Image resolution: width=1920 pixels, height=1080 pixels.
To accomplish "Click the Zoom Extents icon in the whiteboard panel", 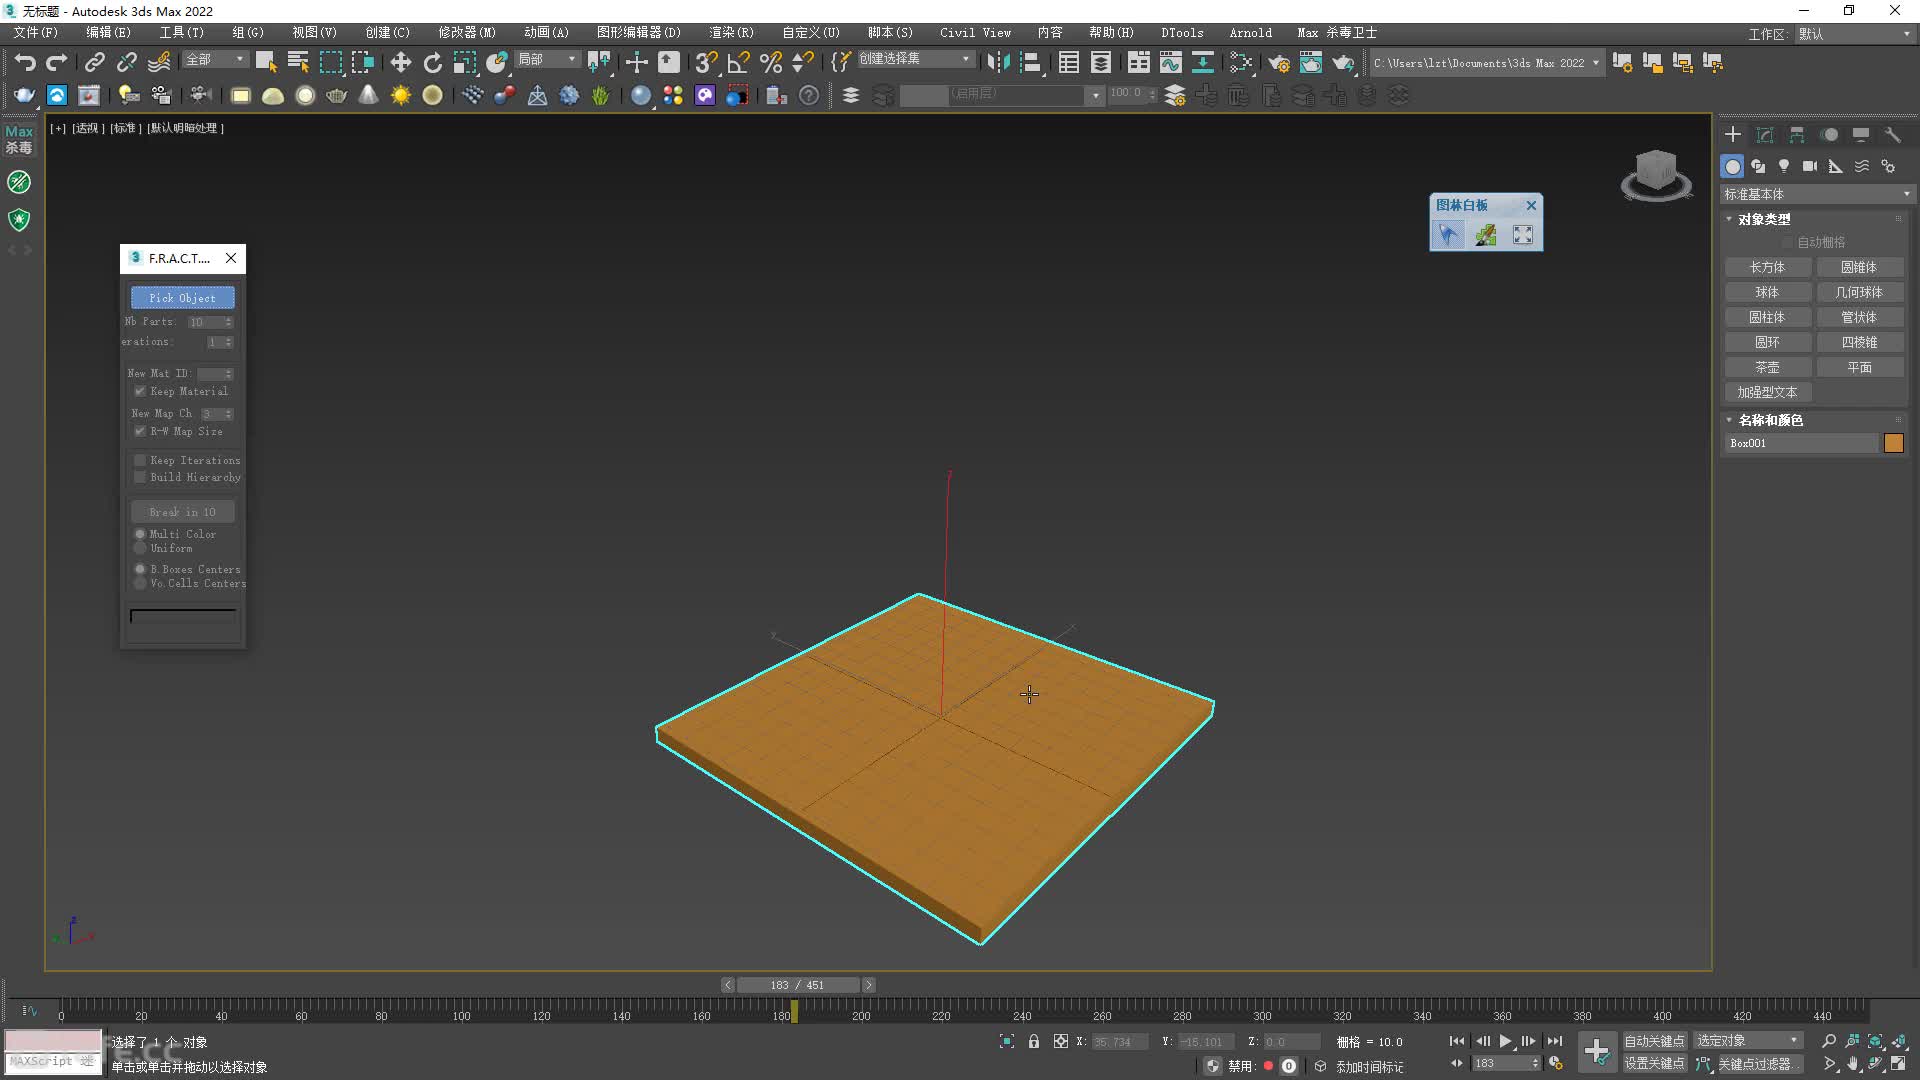I will tap(1523, 234).
